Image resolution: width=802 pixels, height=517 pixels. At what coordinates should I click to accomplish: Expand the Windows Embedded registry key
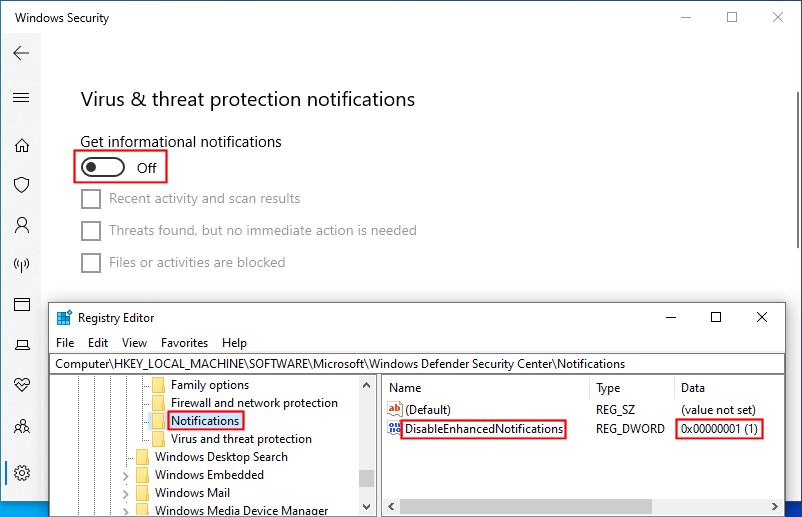[126, 475]
